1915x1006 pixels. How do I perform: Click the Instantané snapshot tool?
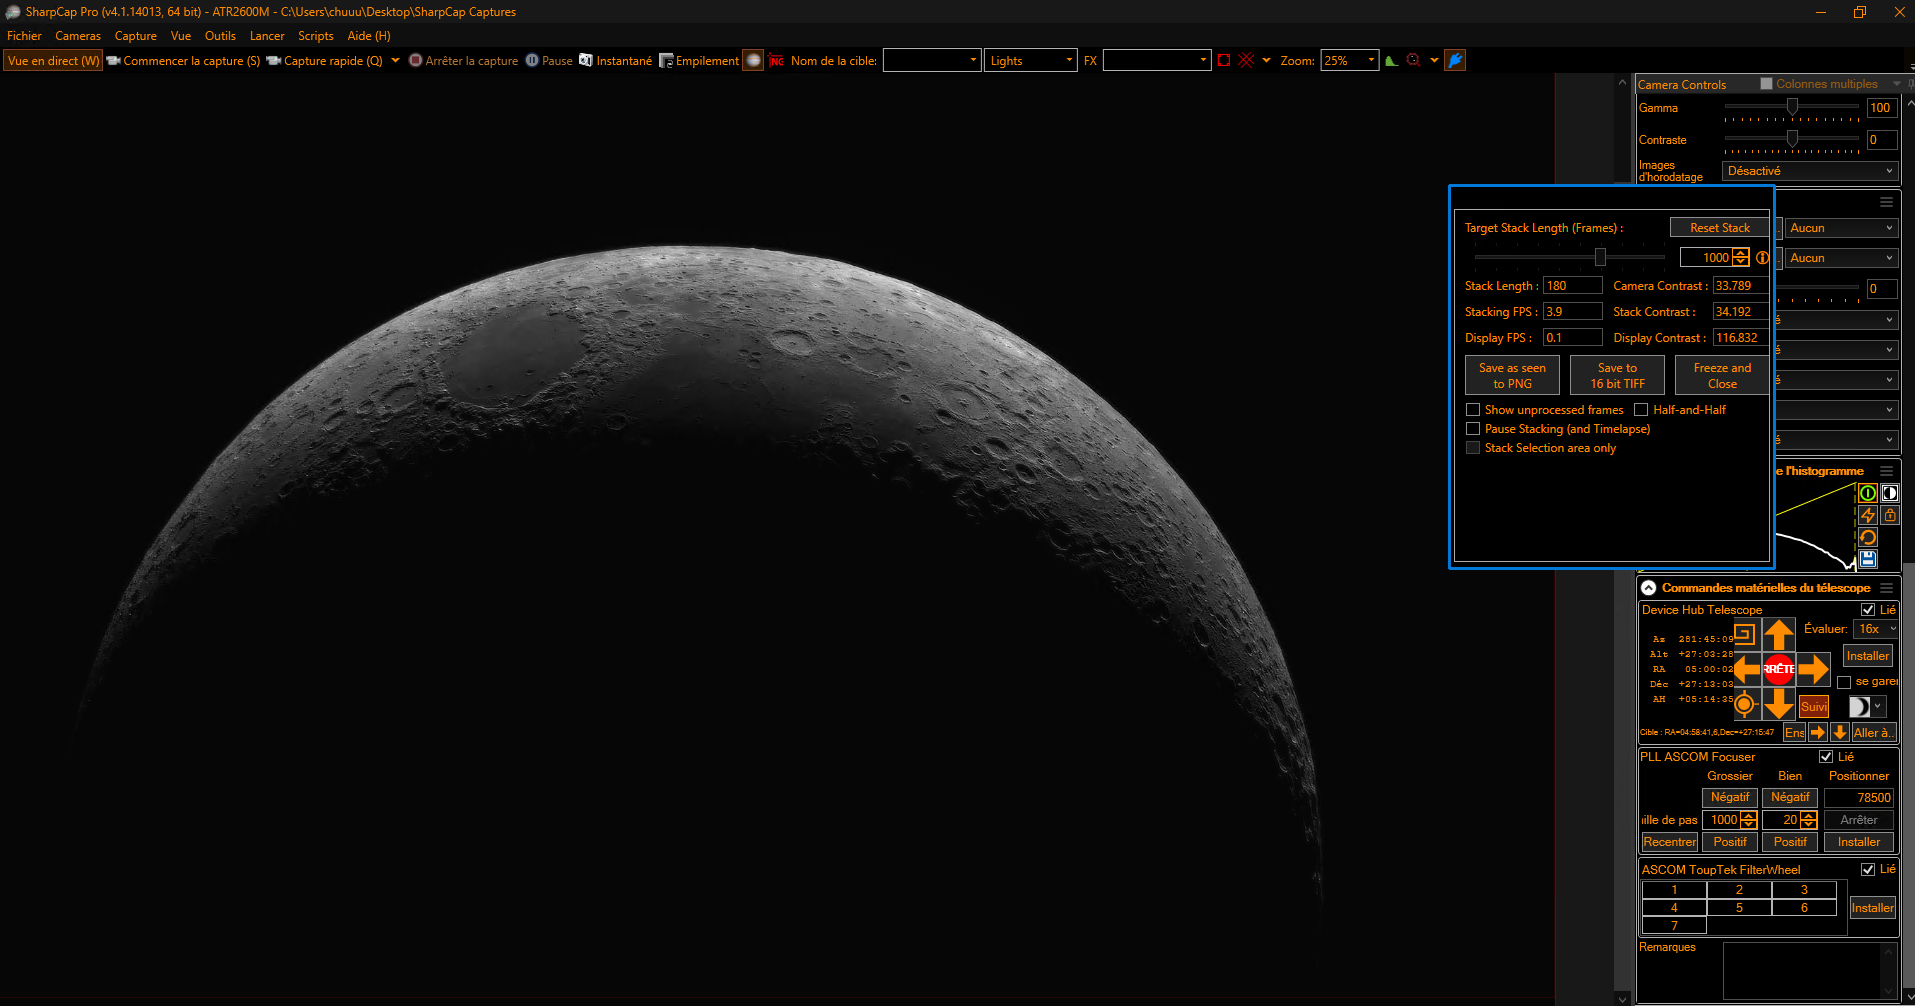[x=615, y=61]
